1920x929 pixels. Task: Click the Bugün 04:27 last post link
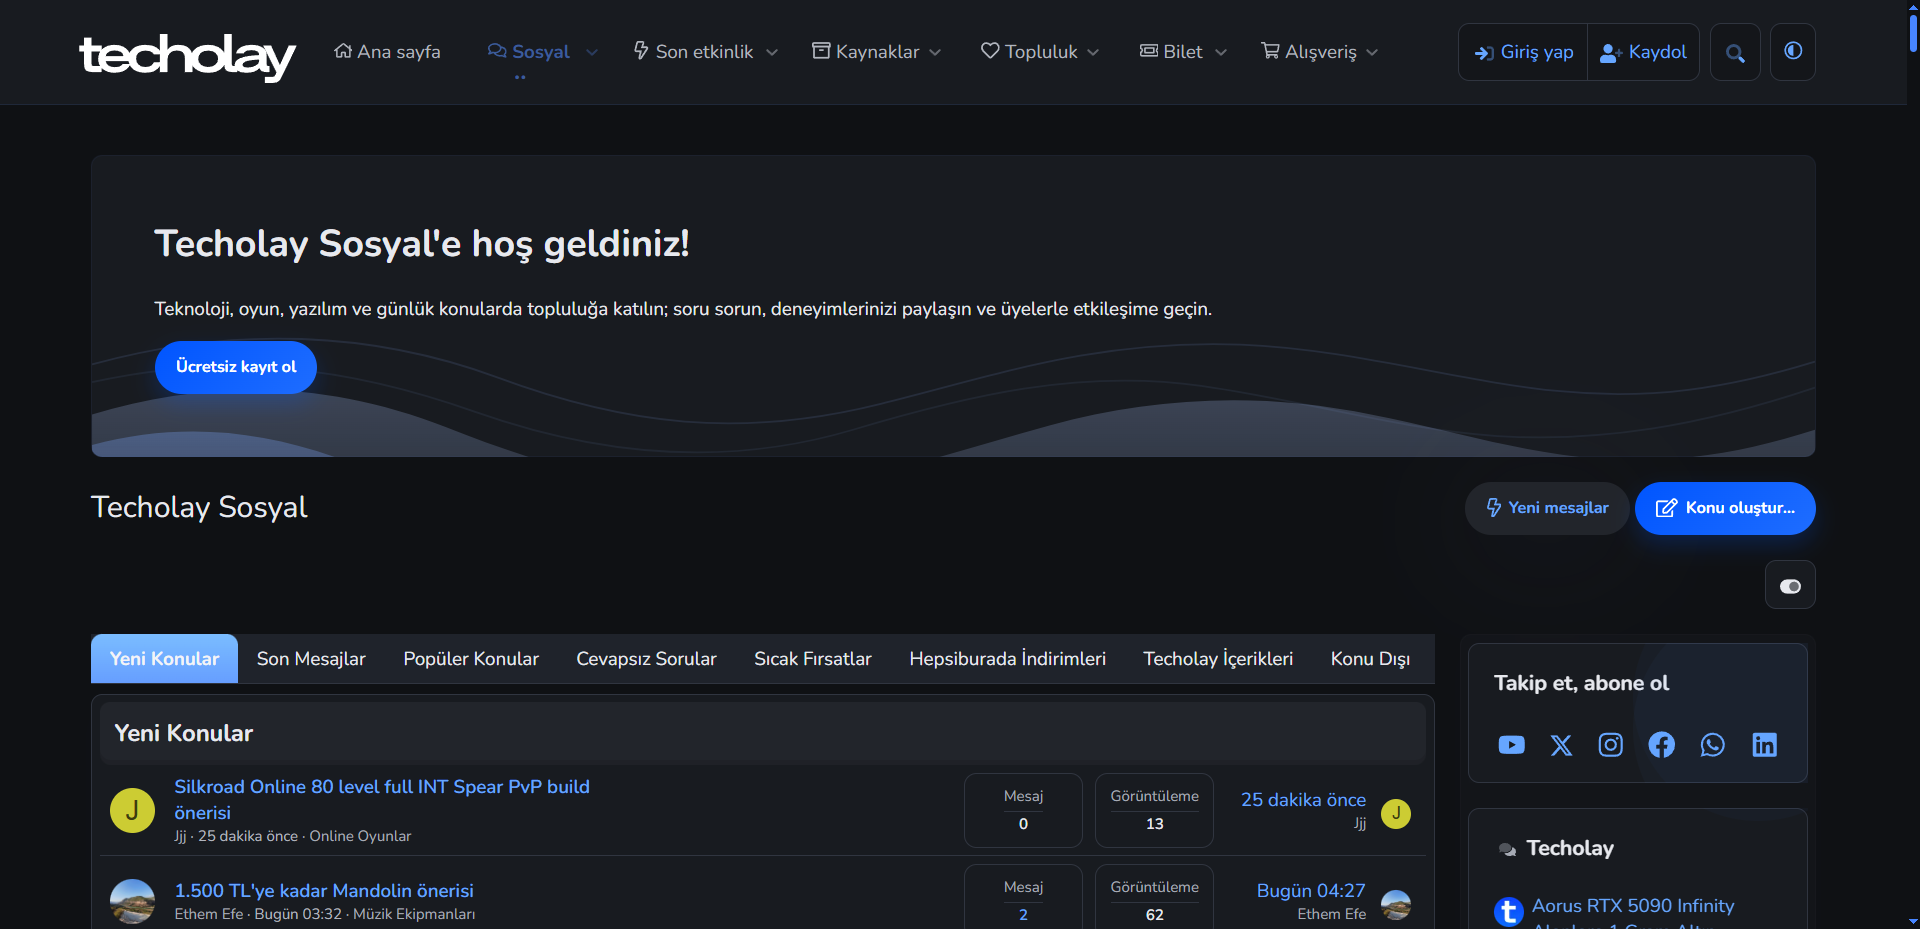[1310, 890]
